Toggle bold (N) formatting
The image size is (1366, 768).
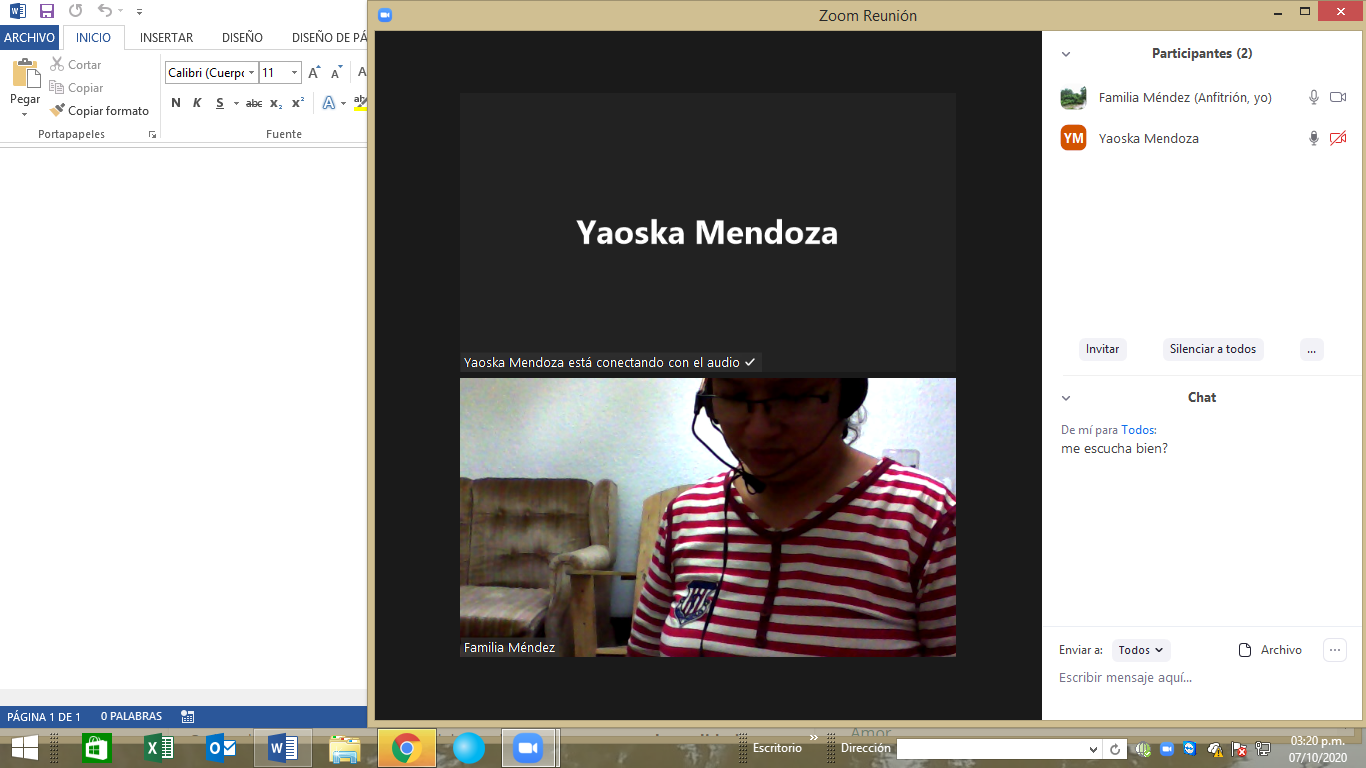click(x=176, y=103)
